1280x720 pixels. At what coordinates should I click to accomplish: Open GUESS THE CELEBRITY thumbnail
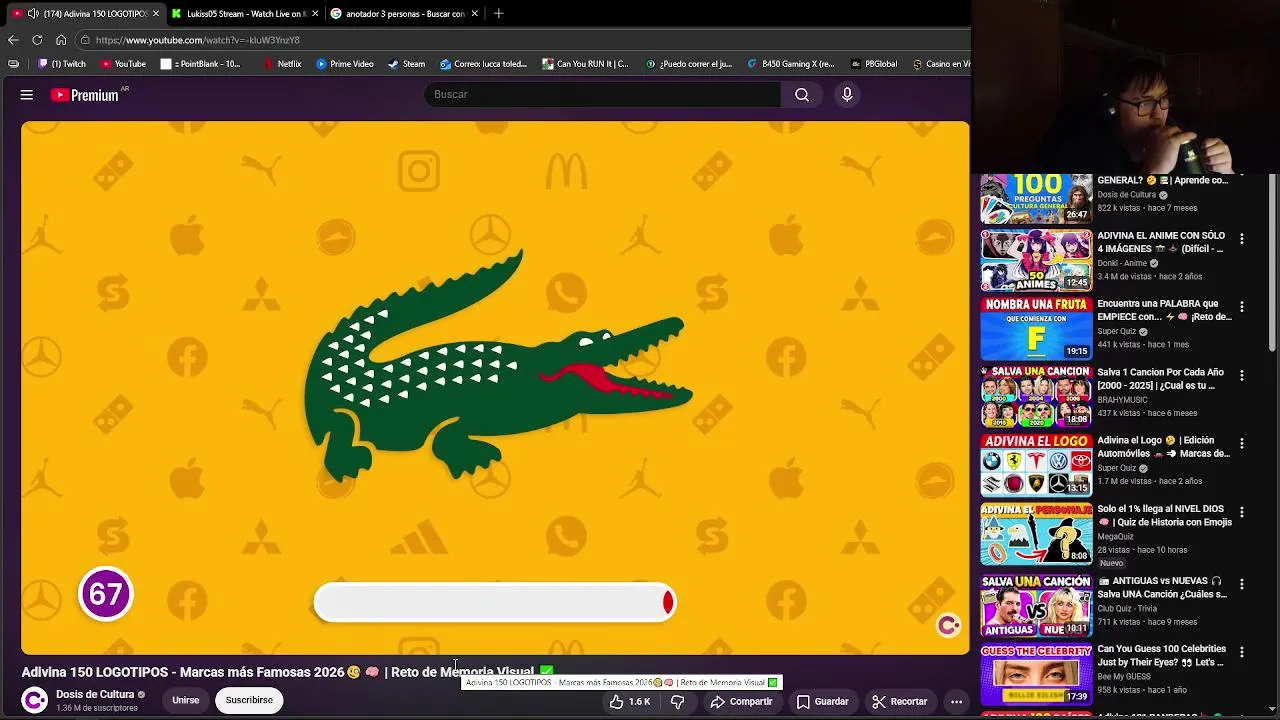(1036, 674)
